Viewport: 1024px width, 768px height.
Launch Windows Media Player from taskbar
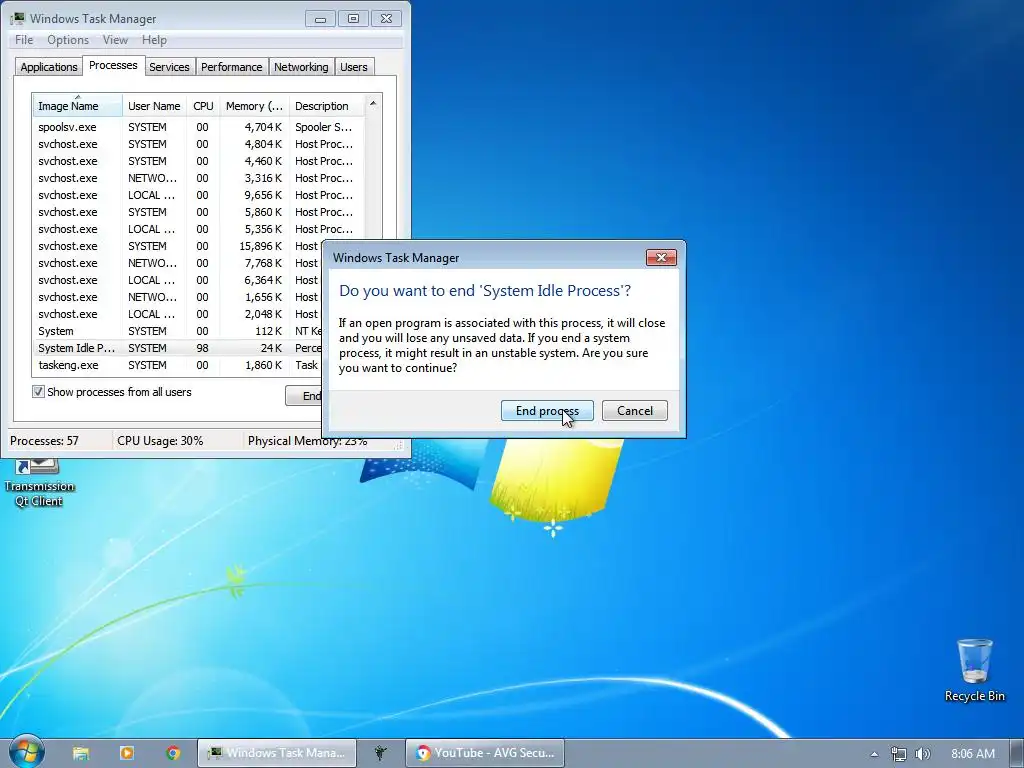click(127, 753)
